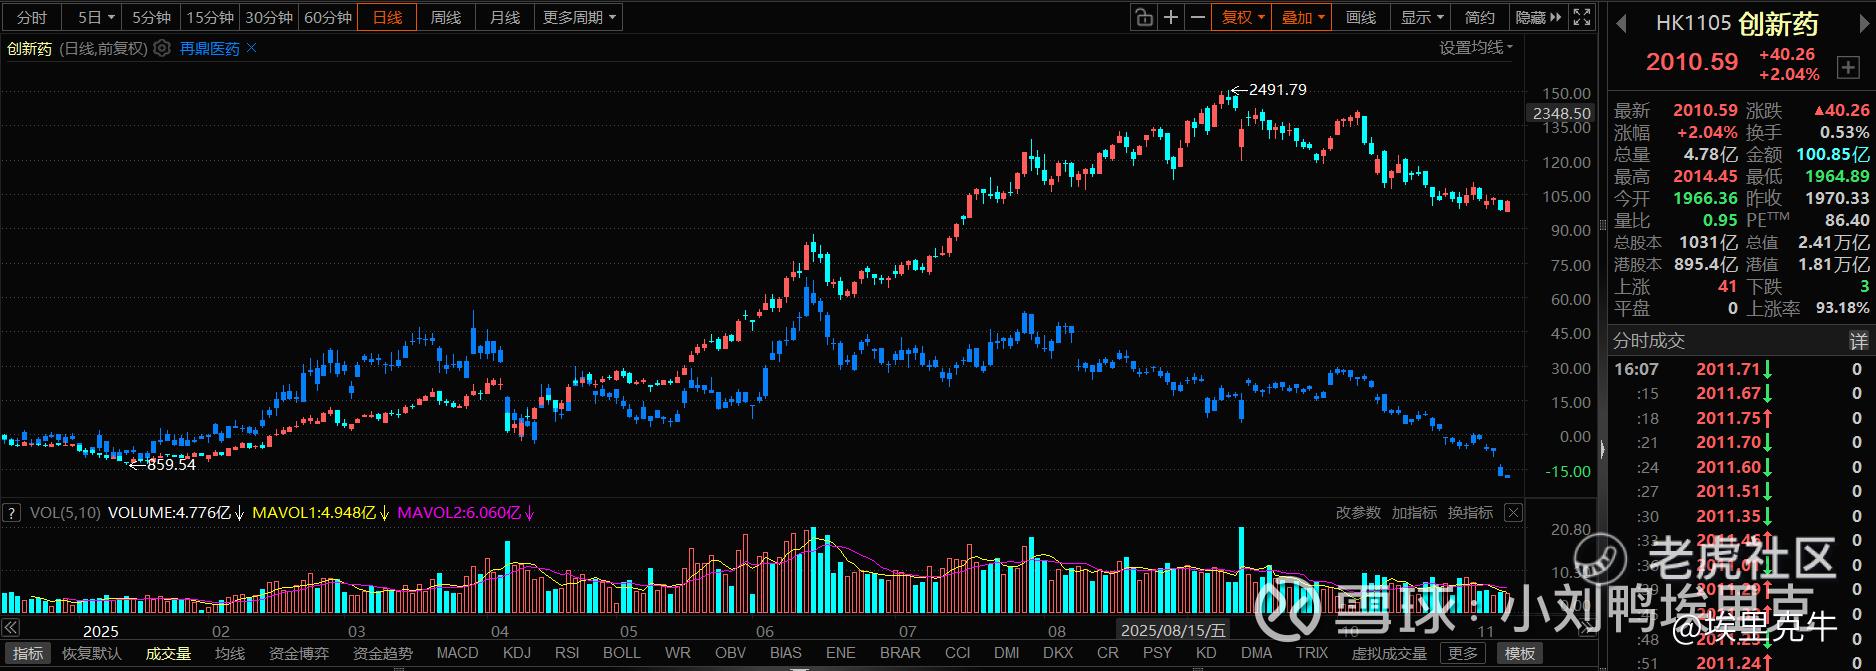
Task: Select BIAS indicator
Action: [x=786, y=653]
